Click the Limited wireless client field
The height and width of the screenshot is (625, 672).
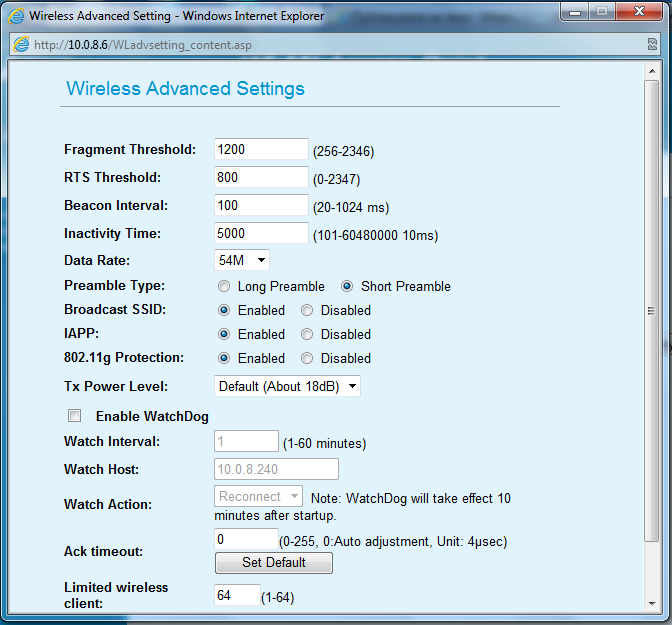click(x=237, y=595)
